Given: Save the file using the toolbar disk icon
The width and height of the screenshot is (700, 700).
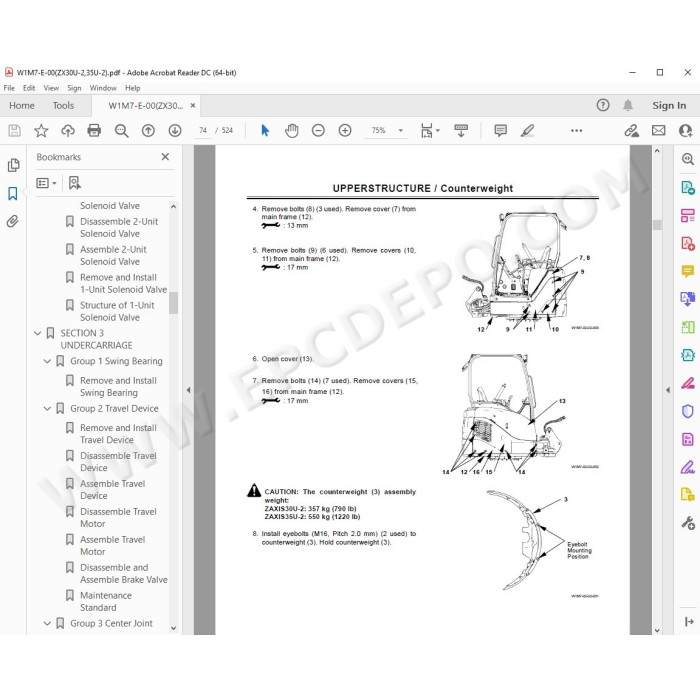Looking at the screenshot, I should 14,130.
